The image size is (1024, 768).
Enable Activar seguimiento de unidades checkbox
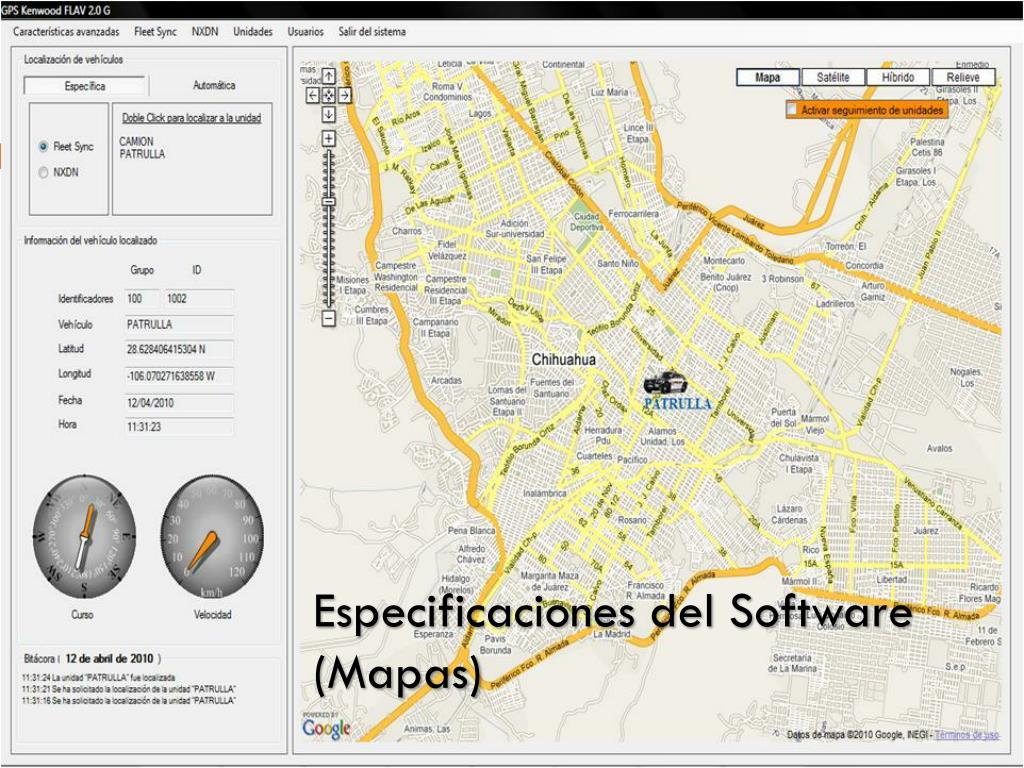click(x=792, y=110)
